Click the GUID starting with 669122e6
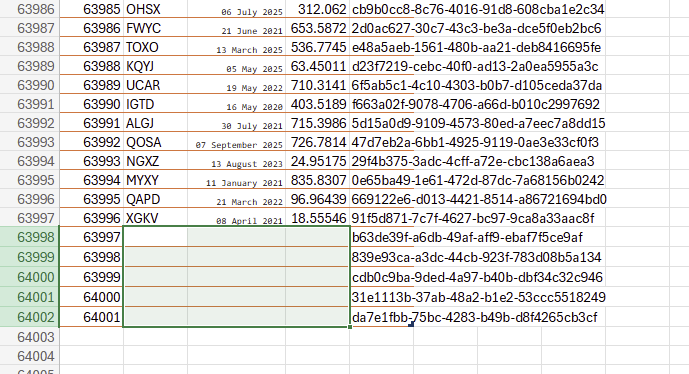Viewport: 689px width, 374px height. coord(479,199)
